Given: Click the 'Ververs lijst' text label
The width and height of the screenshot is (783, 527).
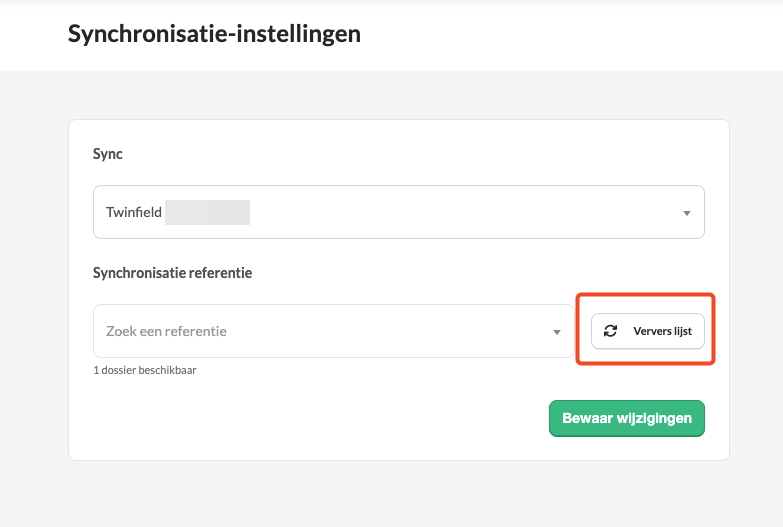Looking at the screenshot, I should (x=663, y=331).
